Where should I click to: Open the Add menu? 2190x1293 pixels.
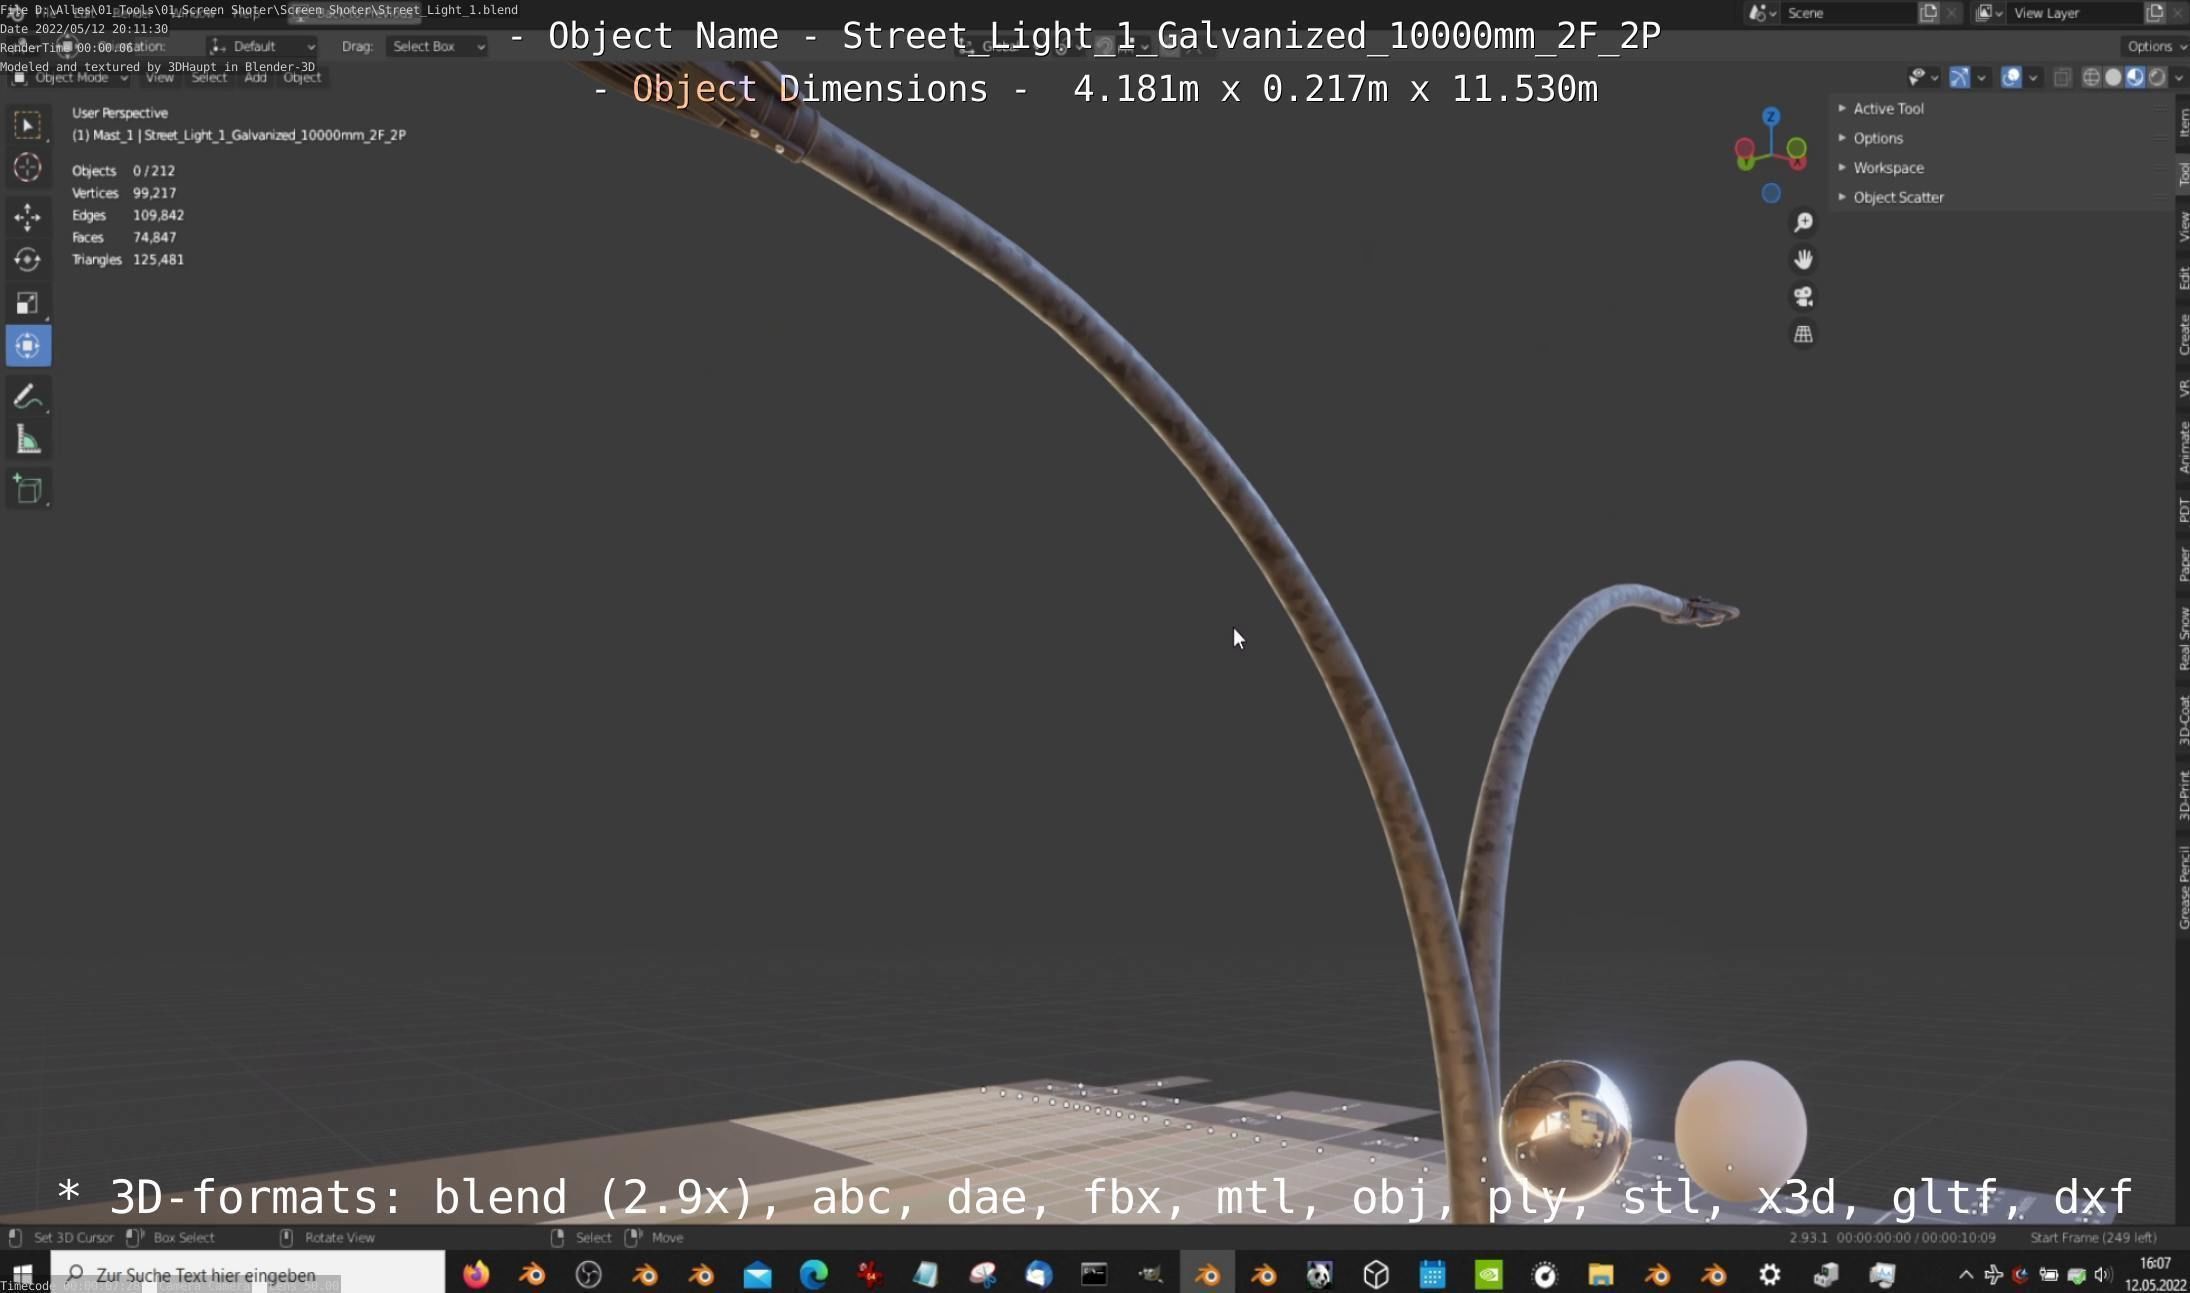click(255, 77)
